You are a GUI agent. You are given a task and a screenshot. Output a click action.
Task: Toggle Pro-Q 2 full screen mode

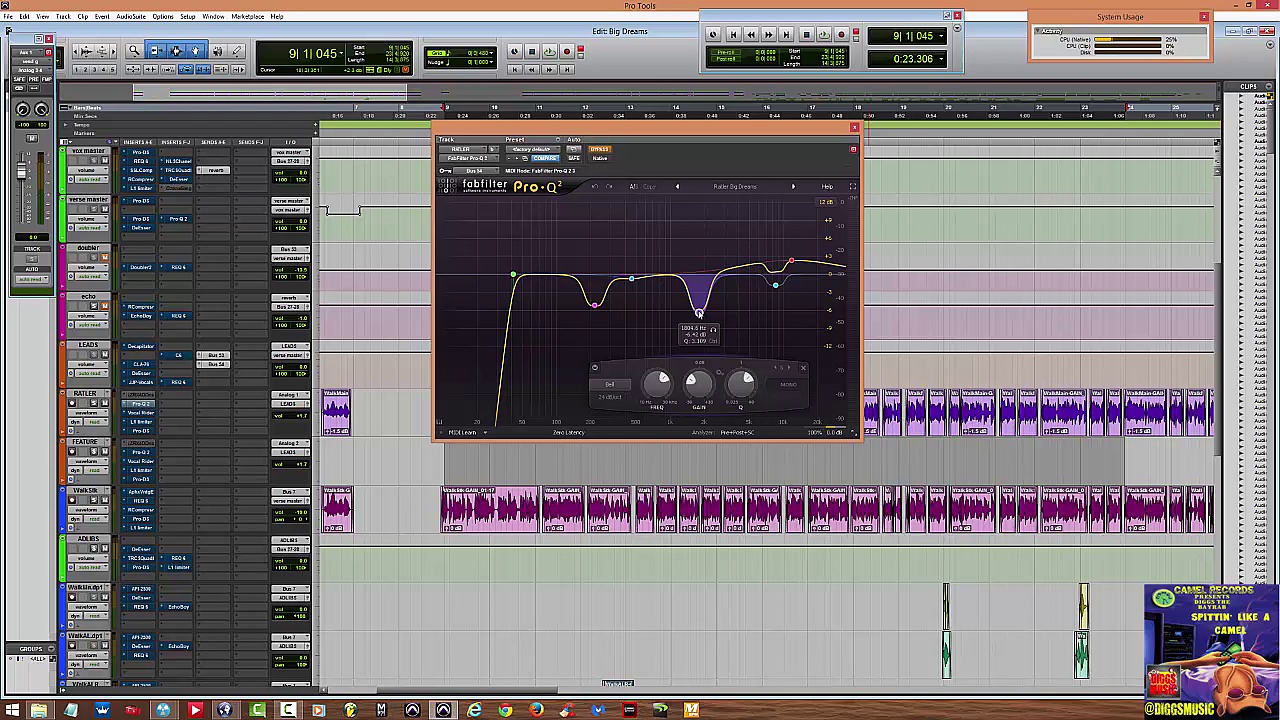click(x=853, y=186)
